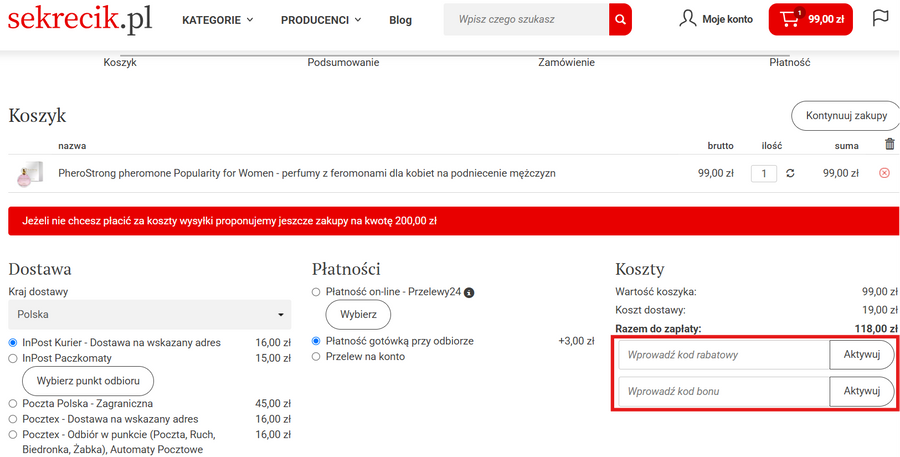Click the Przelewy24 info icon
This screenshot has width=900, height=457.
[x=469, y=293]
